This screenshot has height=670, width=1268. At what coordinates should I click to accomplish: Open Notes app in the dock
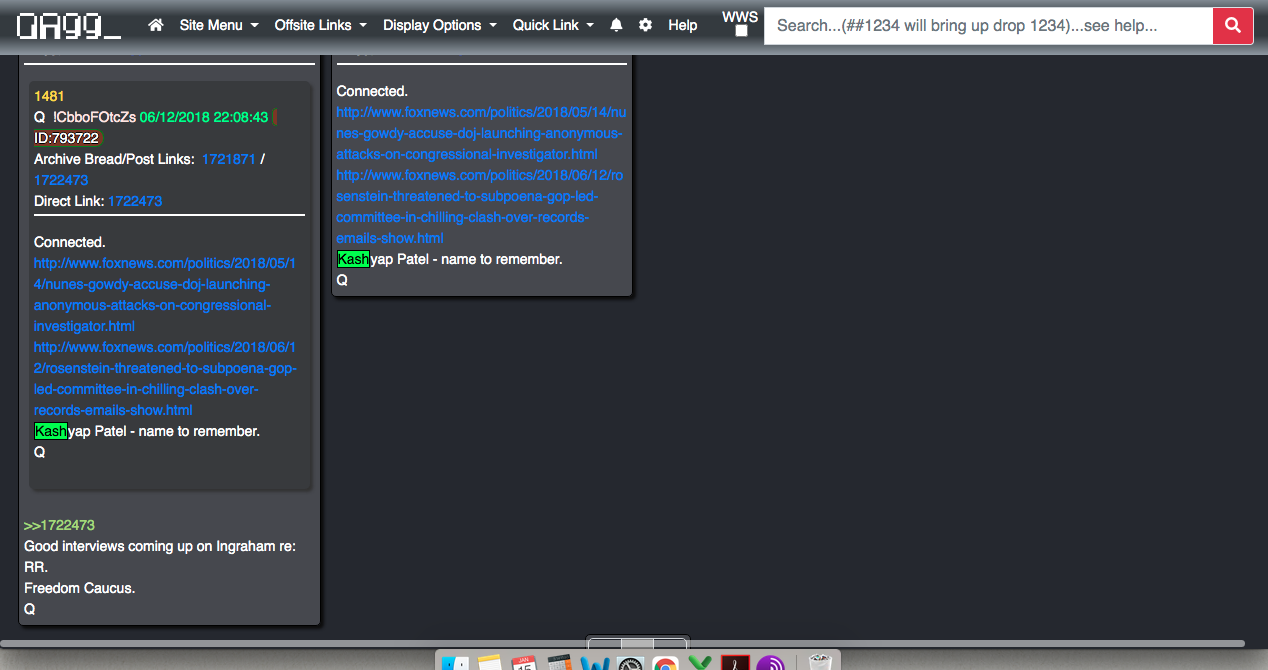pyautogui.click(x=489, y=664)
